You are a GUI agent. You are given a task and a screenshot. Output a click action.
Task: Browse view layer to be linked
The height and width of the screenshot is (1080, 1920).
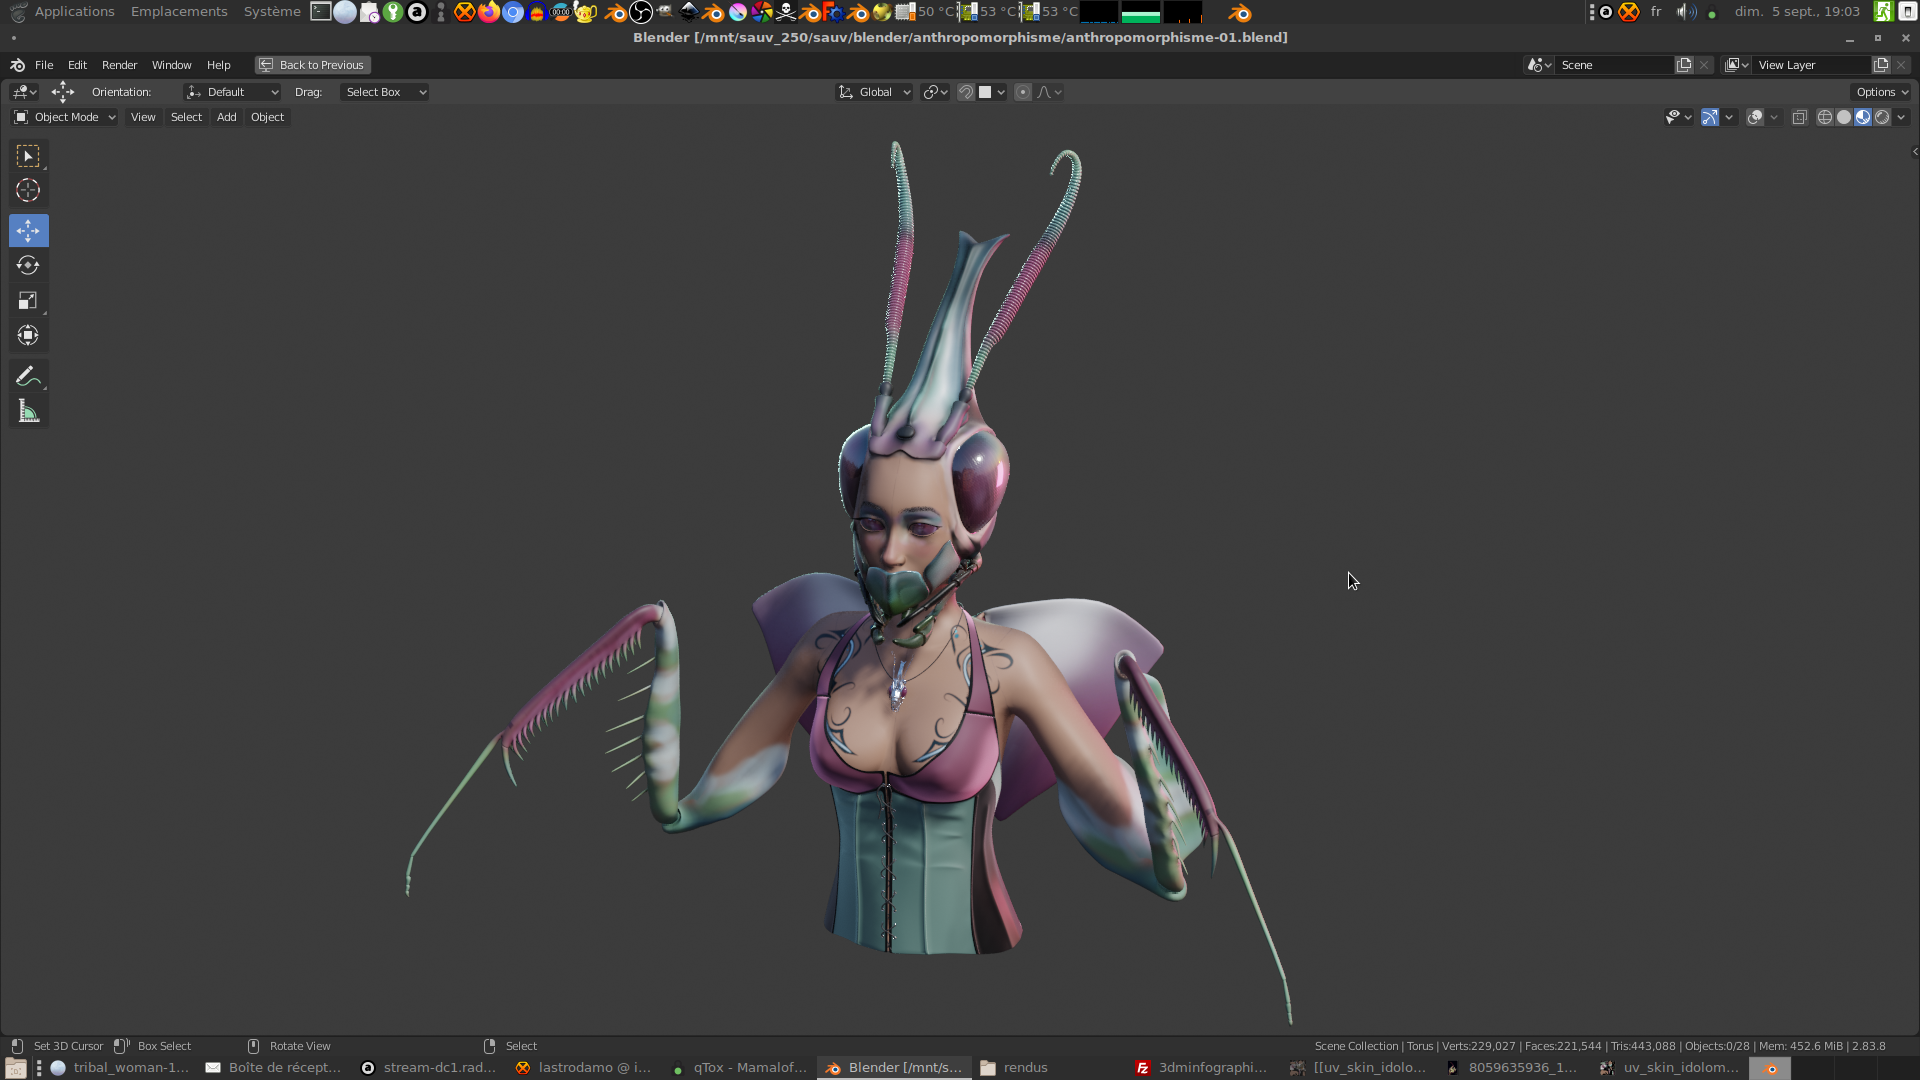pyautogui.click(x=1737, y=65)
